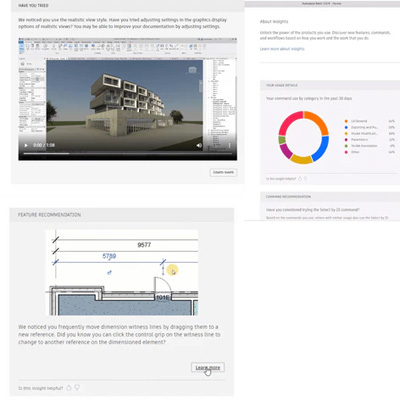Play the realistic view style video
The height and width of the screenshot is (400, 400).
(x=26, y=145)
